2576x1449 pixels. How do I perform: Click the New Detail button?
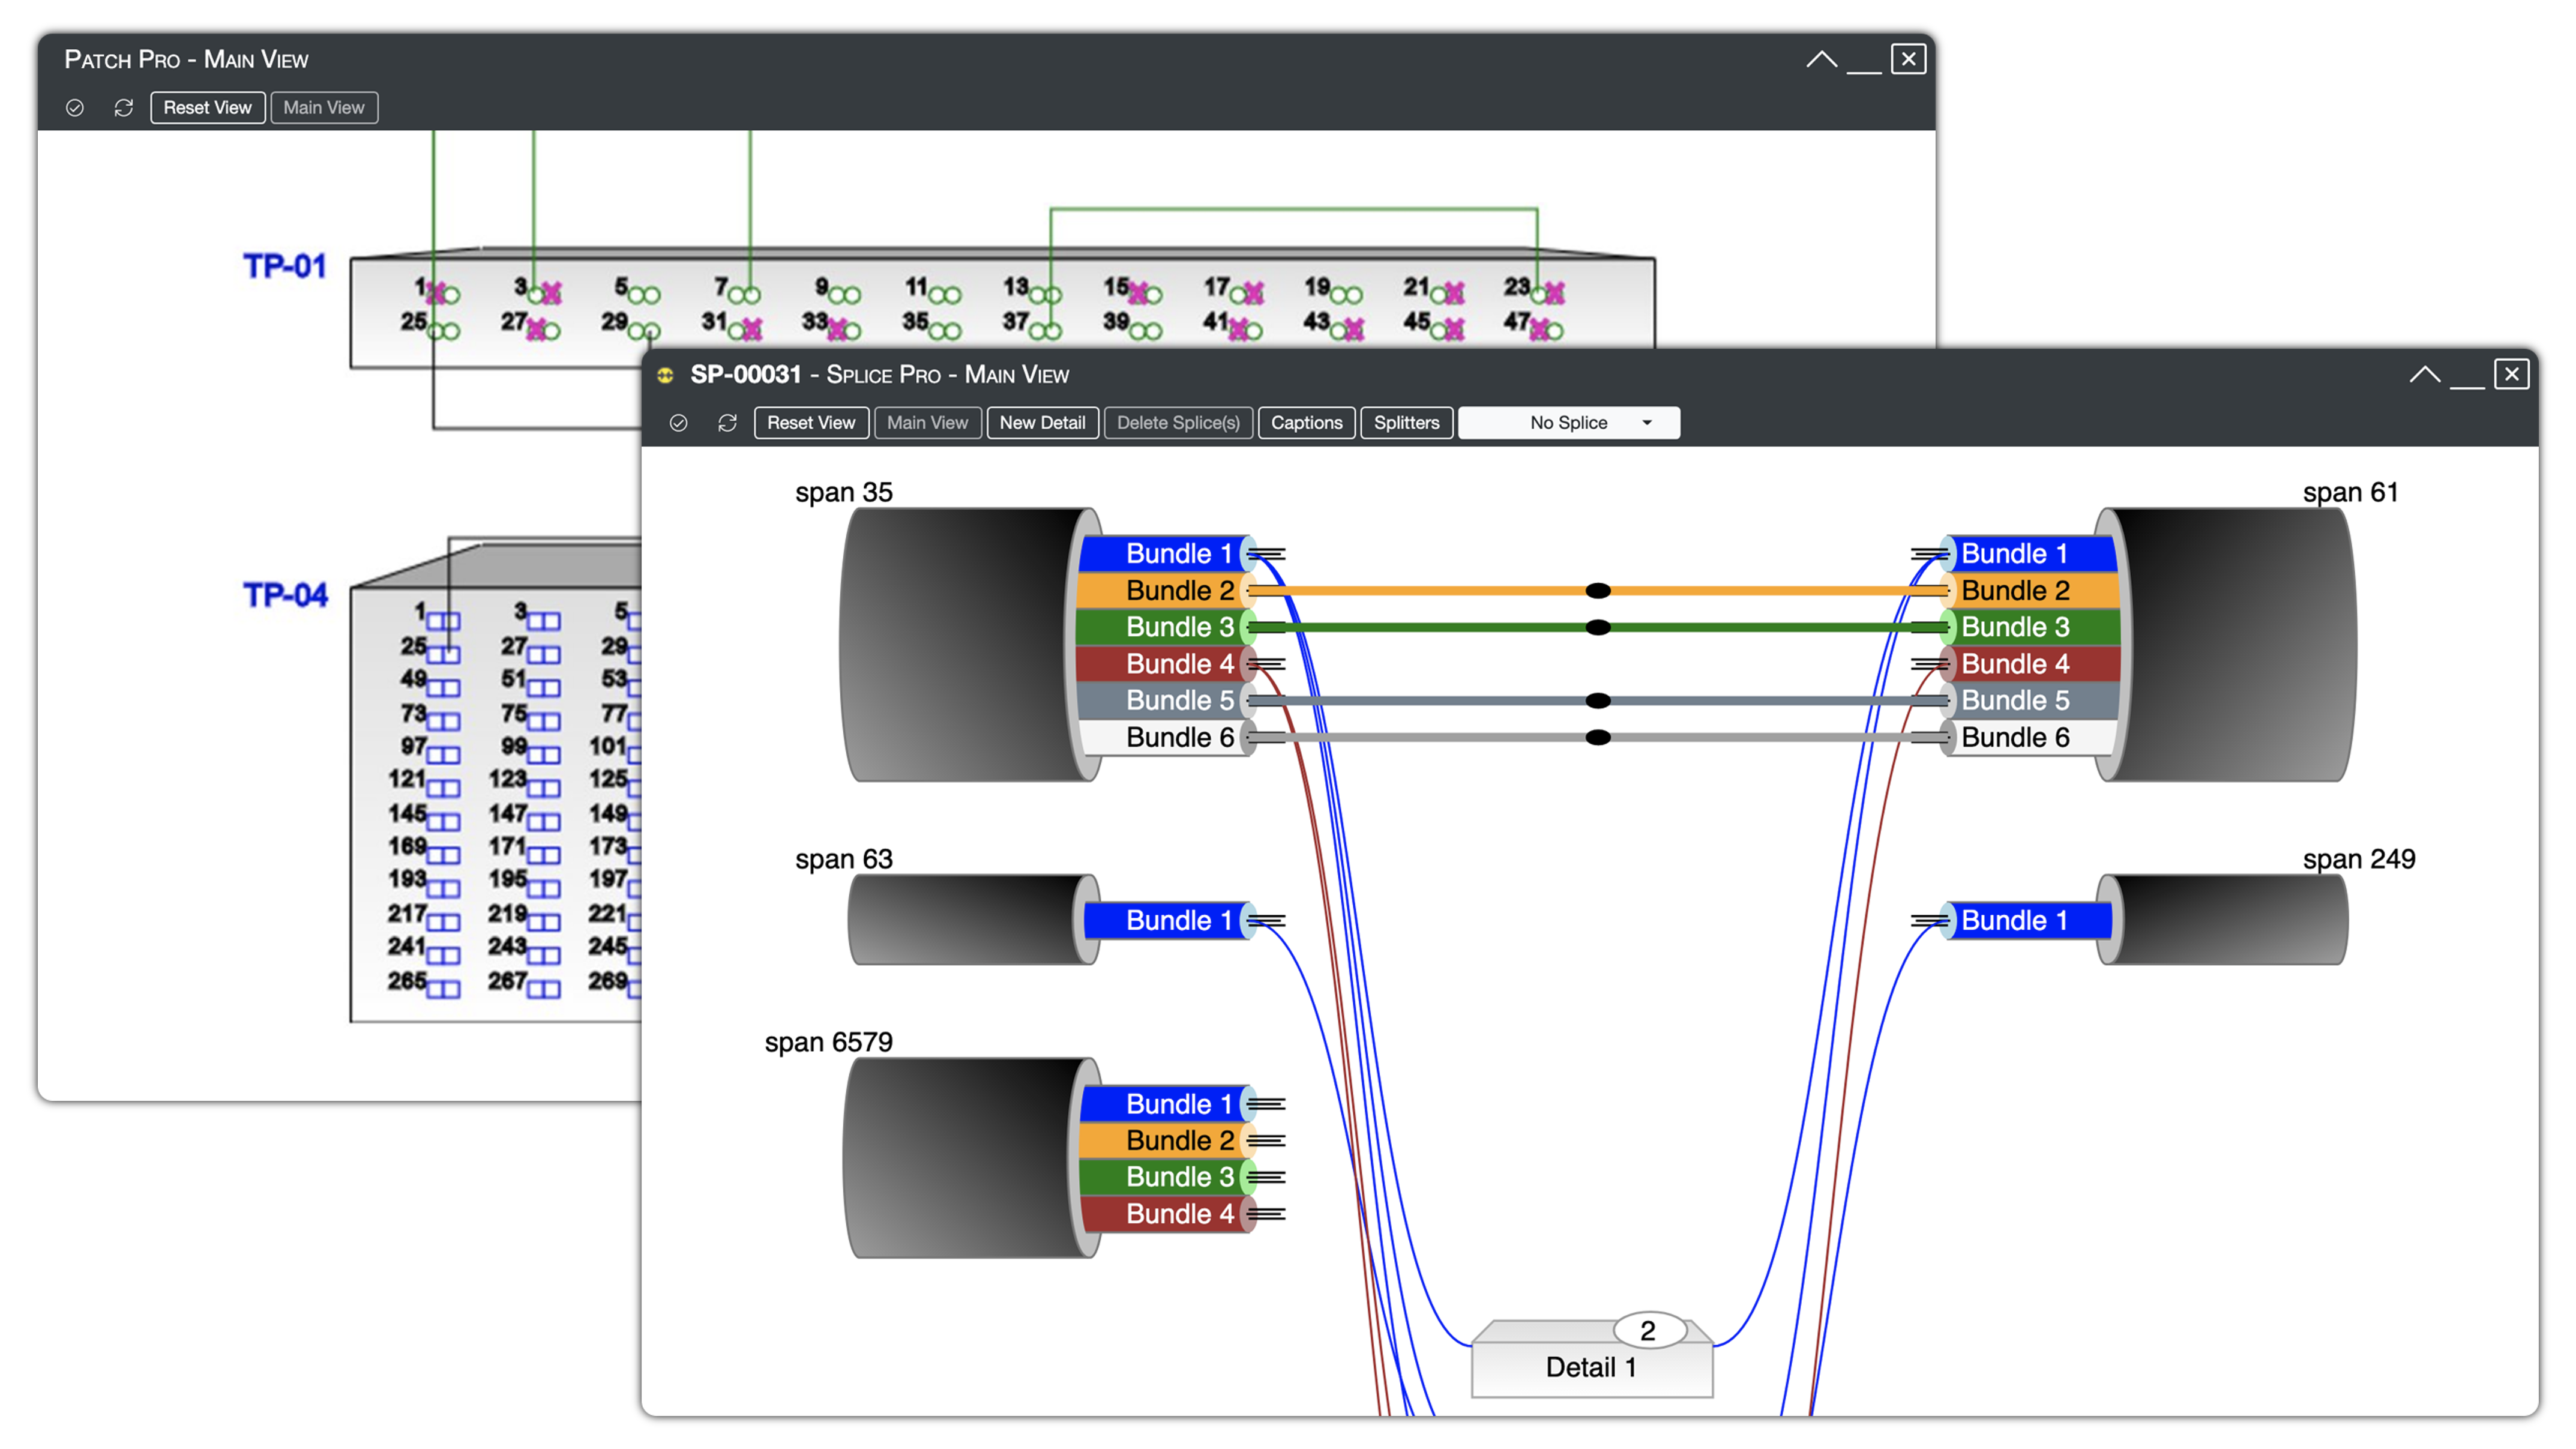(1042, 423)
